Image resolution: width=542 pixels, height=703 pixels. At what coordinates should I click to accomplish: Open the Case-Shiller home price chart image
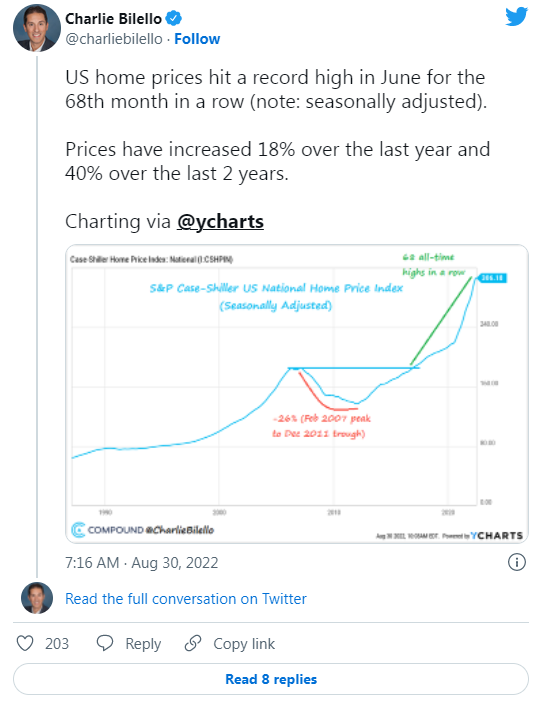297,394
